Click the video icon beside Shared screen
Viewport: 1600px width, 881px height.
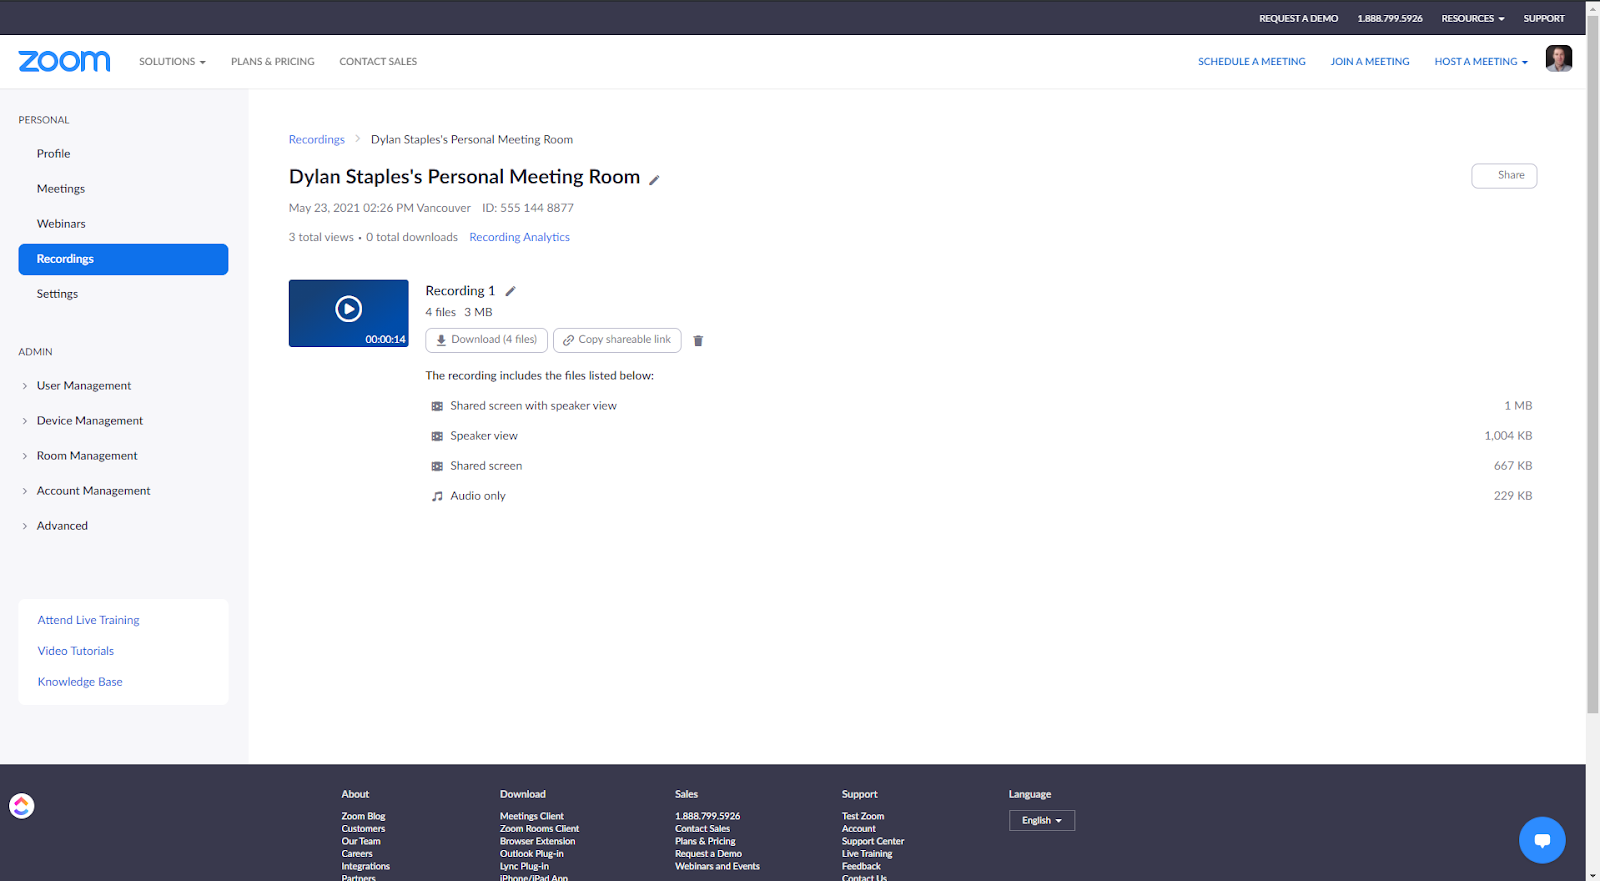pyautogui.click(x=437, y=466)
